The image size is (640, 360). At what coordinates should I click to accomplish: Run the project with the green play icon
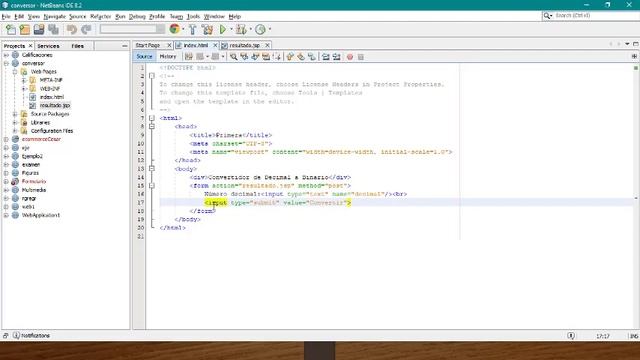[x=223, y=29]
